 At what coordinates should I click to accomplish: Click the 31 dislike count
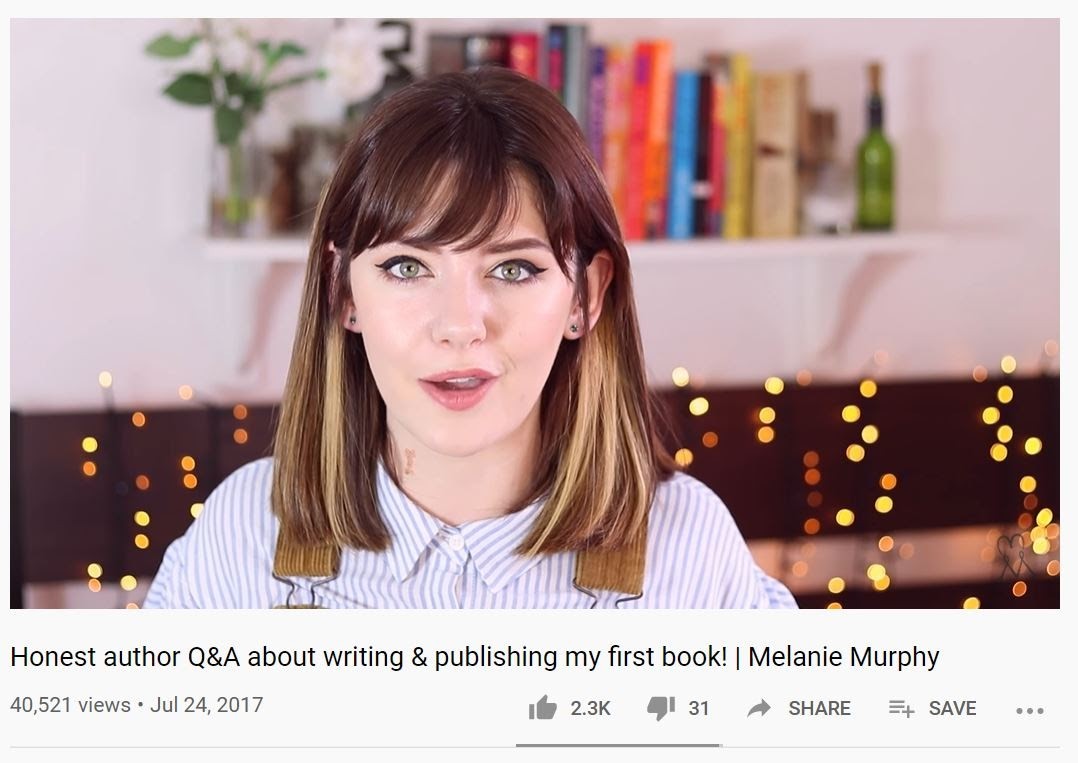pyautogui.click(x=698, y=708)
